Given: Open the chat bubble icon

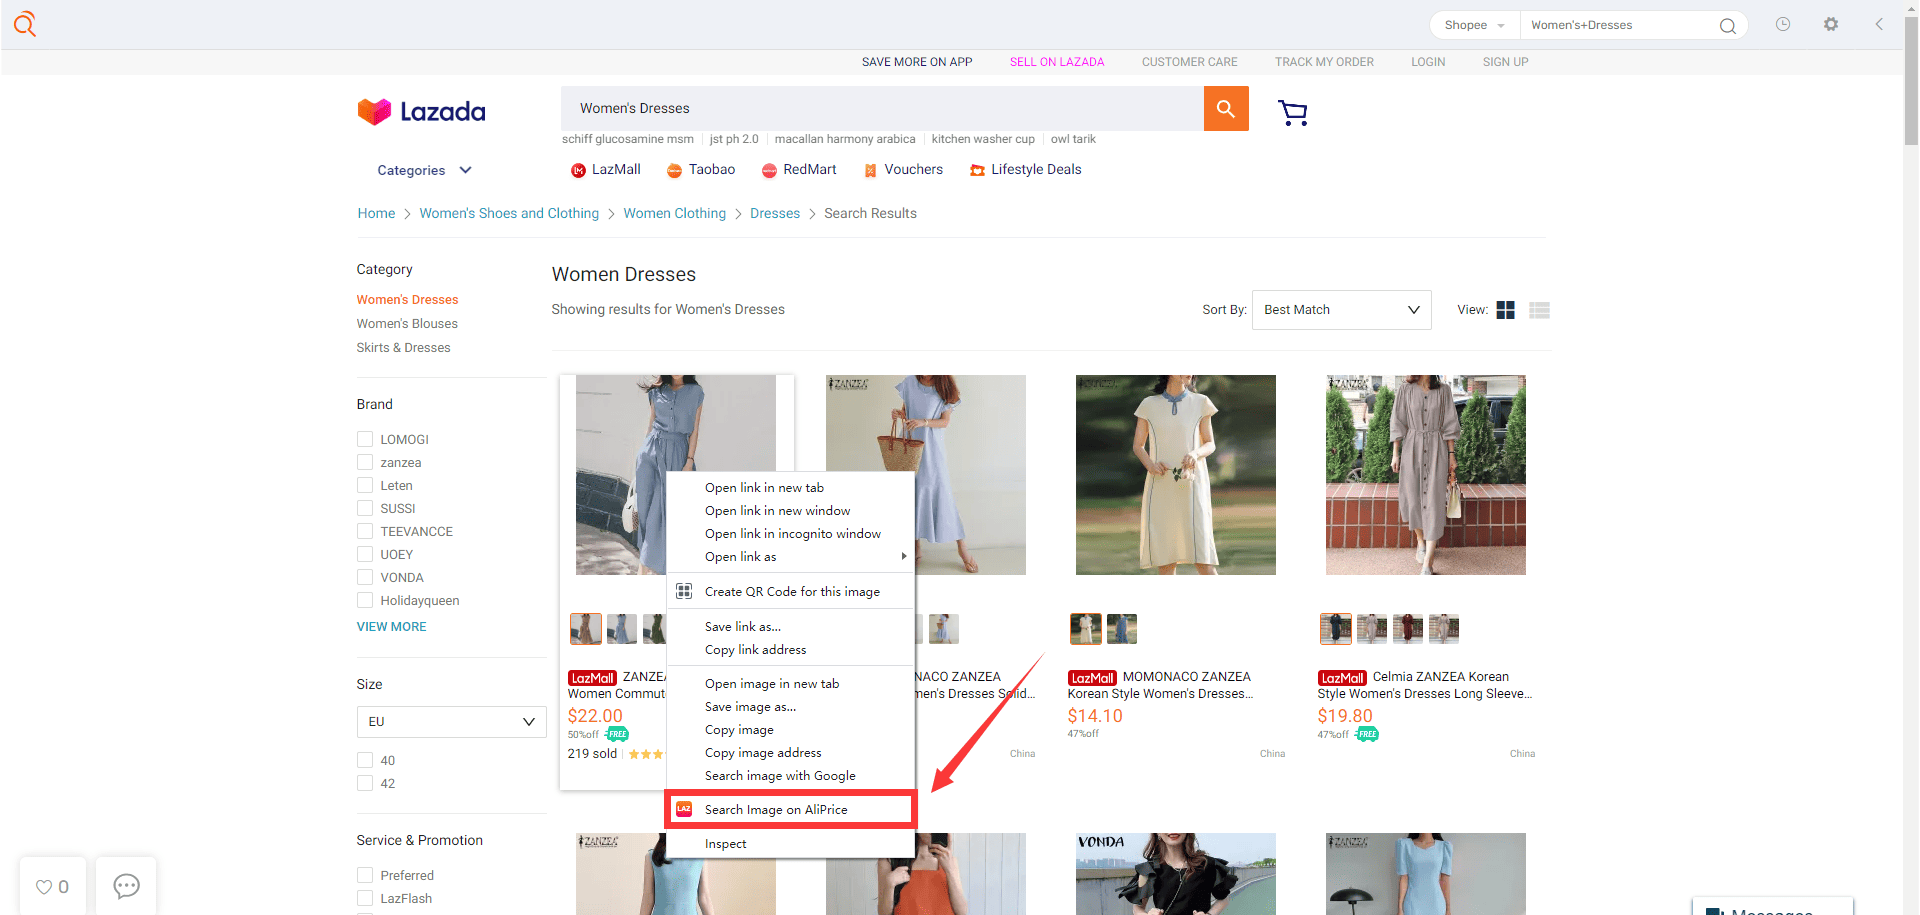Looking at the screenshot, I should click(x=127, y=886).
